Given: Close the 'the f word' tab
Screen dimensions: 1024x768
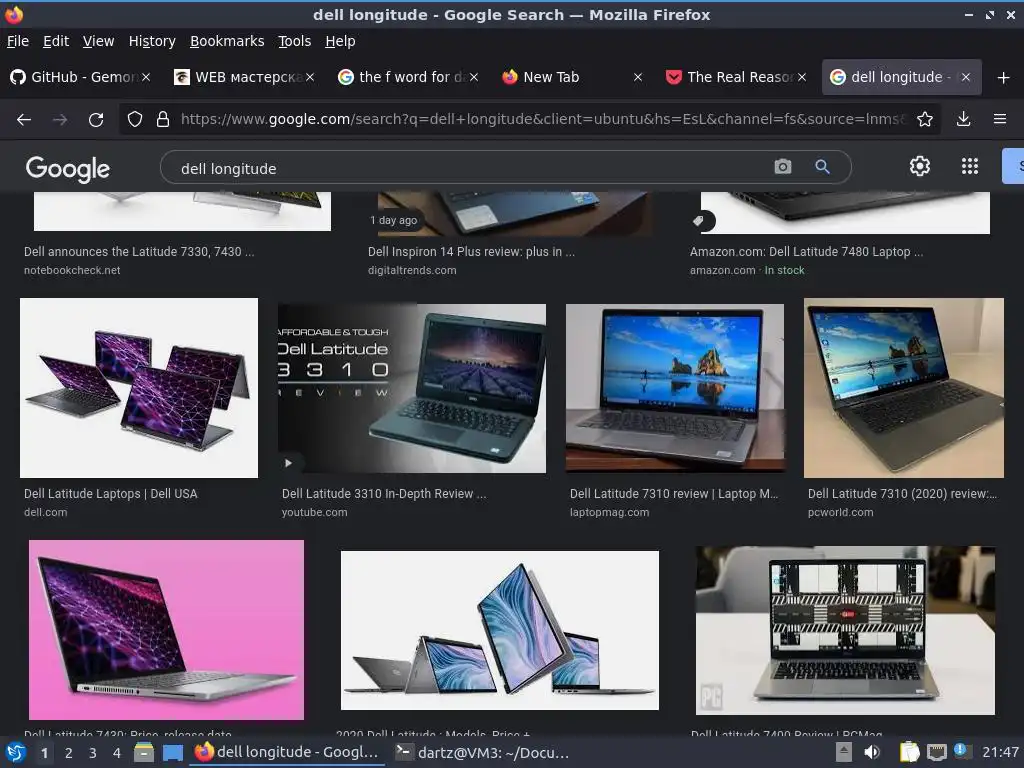Looking at the screenshot, I should tap(474, 77).
